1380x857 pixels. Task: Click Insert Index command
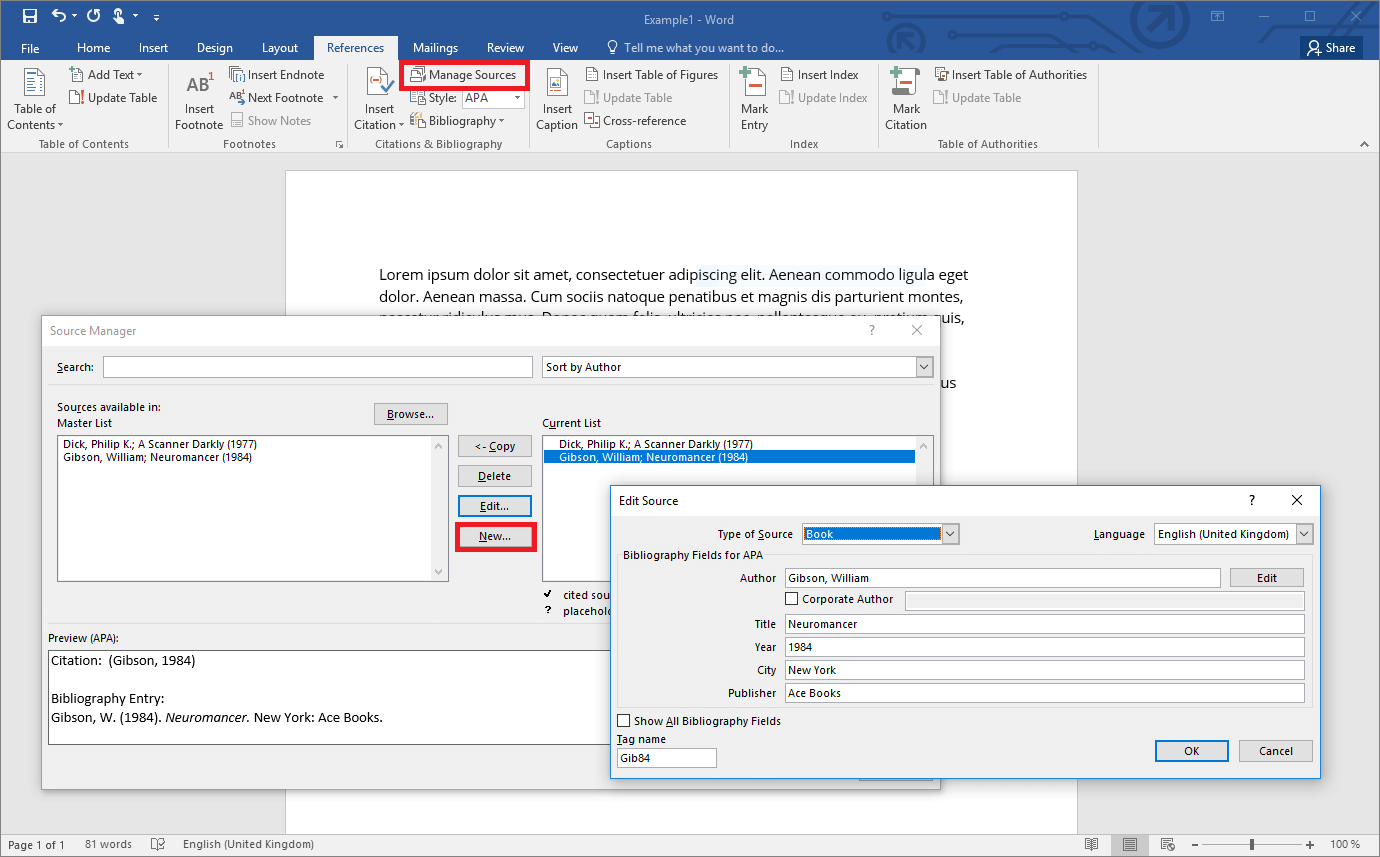819,75
